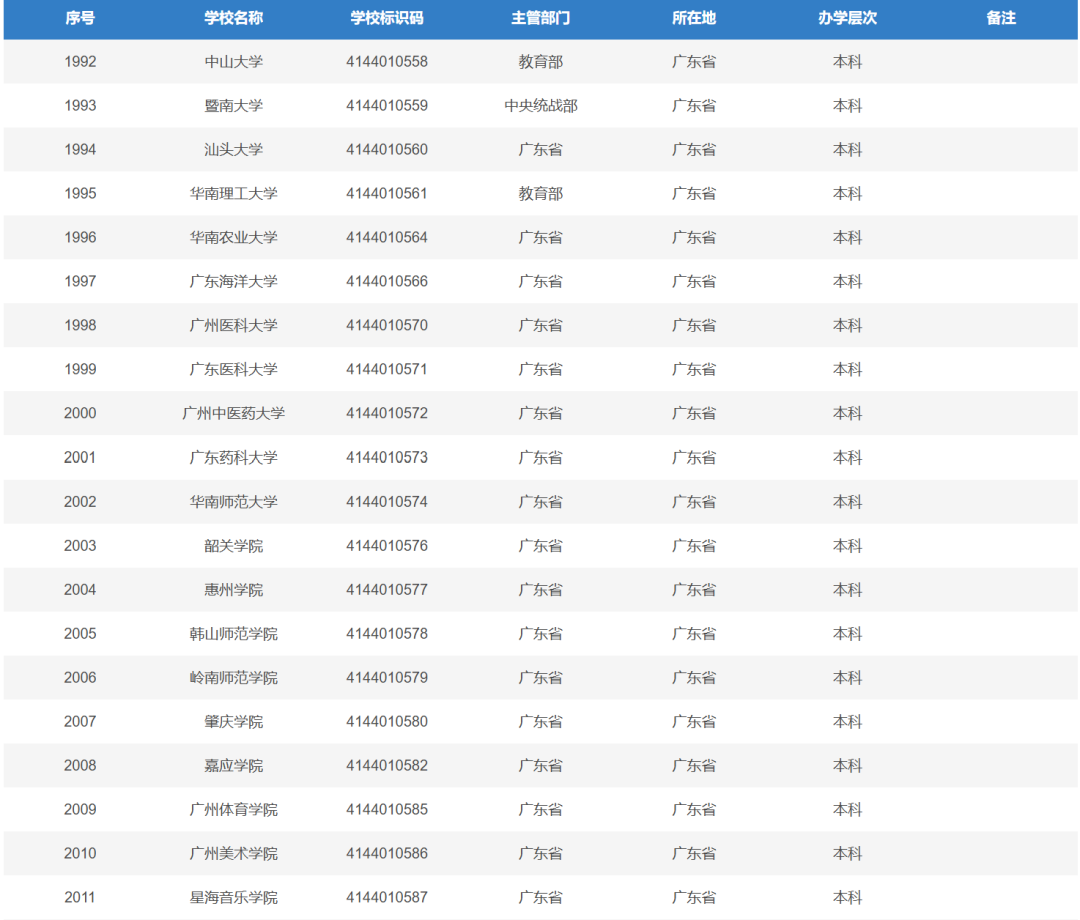Click the 序号 column header
The height and width of the screenshot is (920, 1080).
80,18
